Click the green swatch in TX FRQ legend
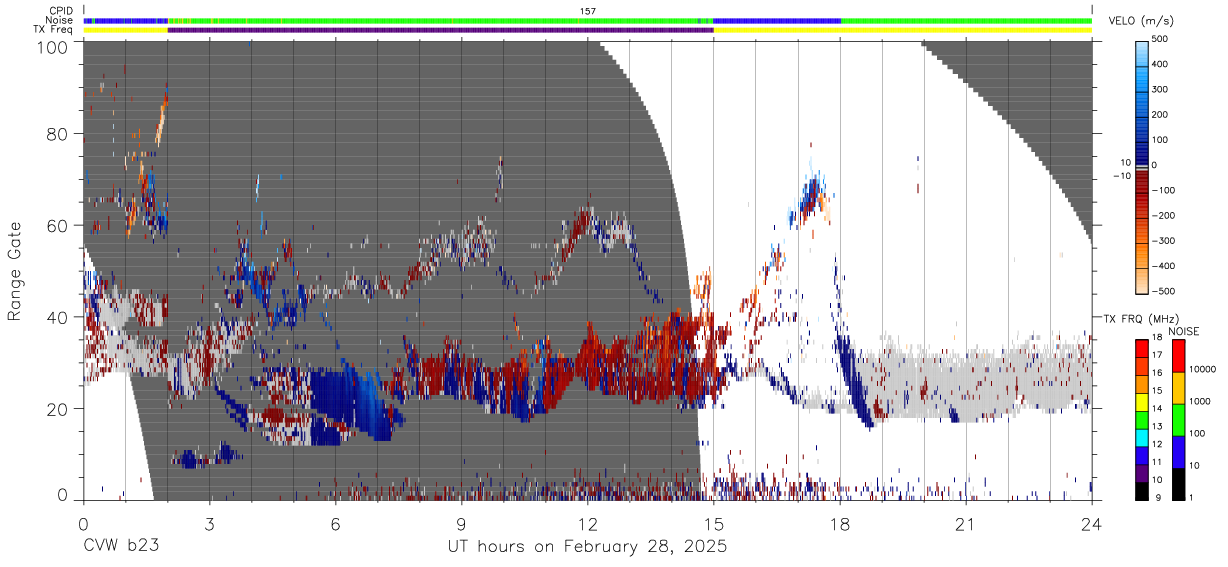The height and width of the screenshot is (567, 1228). coord(1141,420)
